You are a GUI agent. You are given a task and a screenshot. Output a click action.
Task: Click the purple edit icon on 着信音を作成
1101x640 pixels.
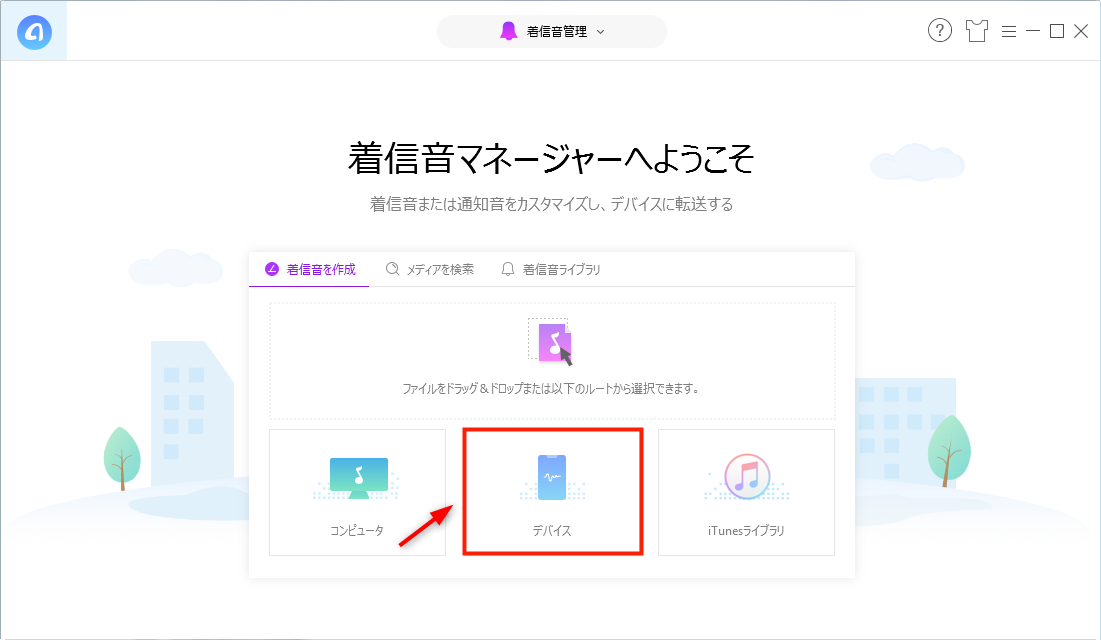point(272,269)
